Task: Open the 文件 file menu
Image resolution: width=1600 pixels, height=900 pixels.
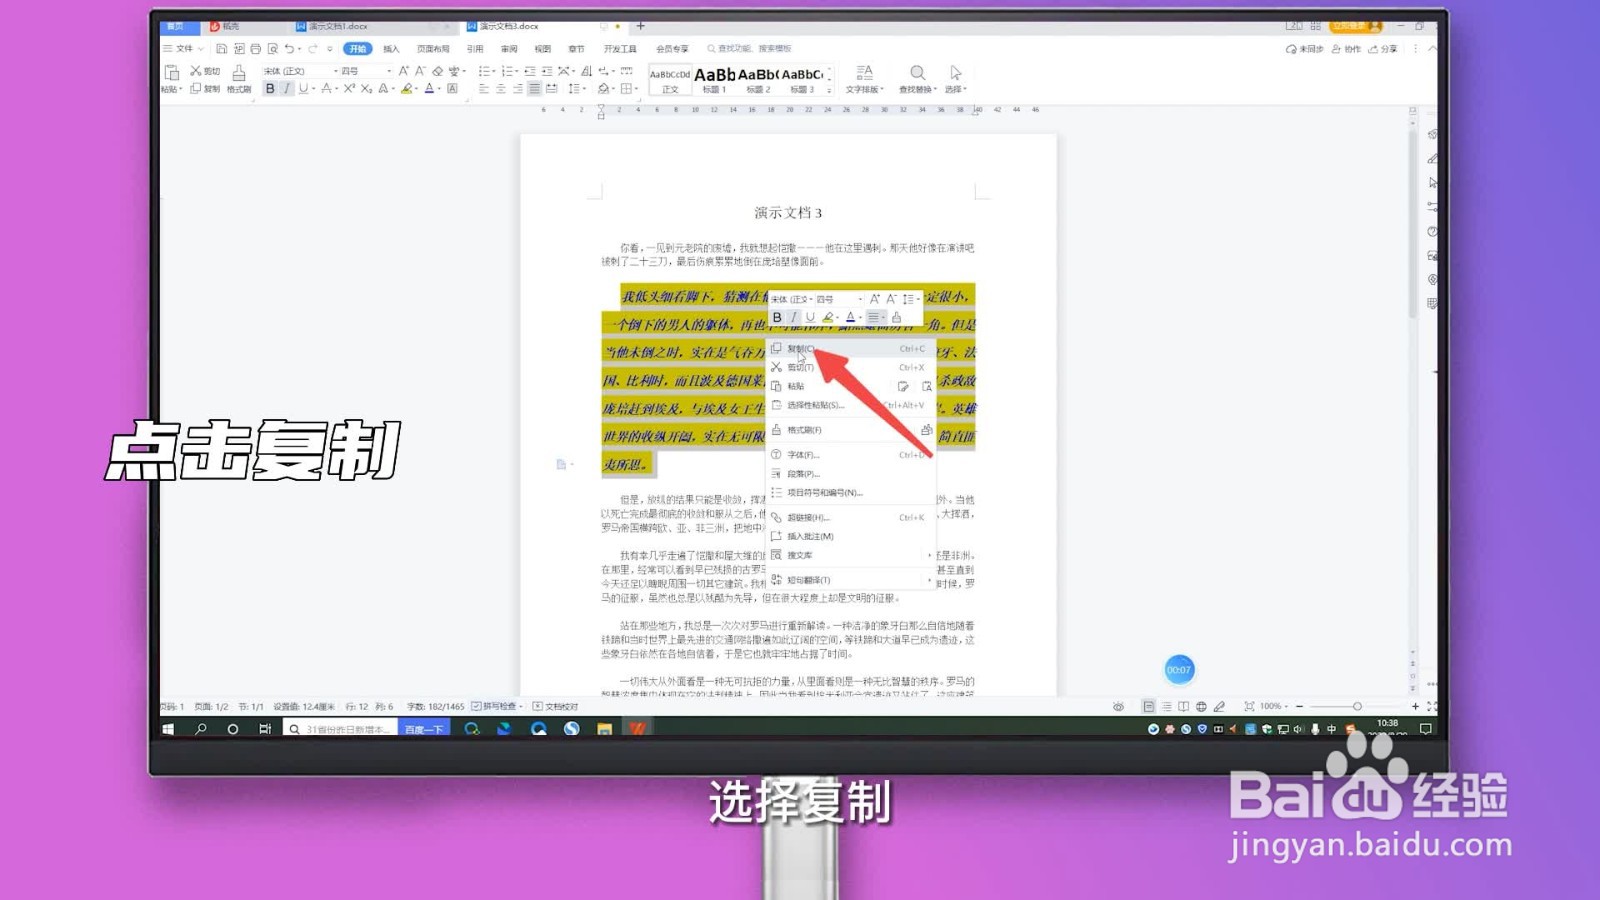Action: tap(183, 48)
